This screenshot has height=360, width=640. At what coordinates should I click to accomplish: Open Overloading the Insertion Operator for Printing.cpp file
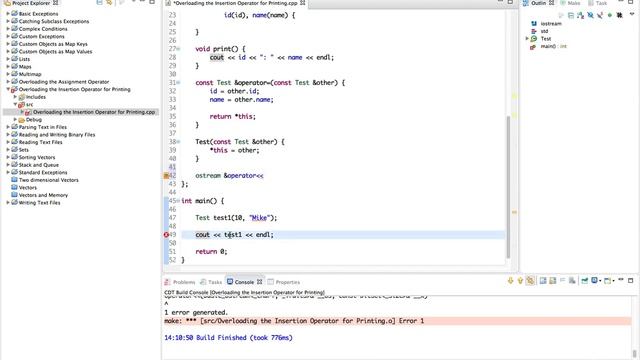(94, 112)
